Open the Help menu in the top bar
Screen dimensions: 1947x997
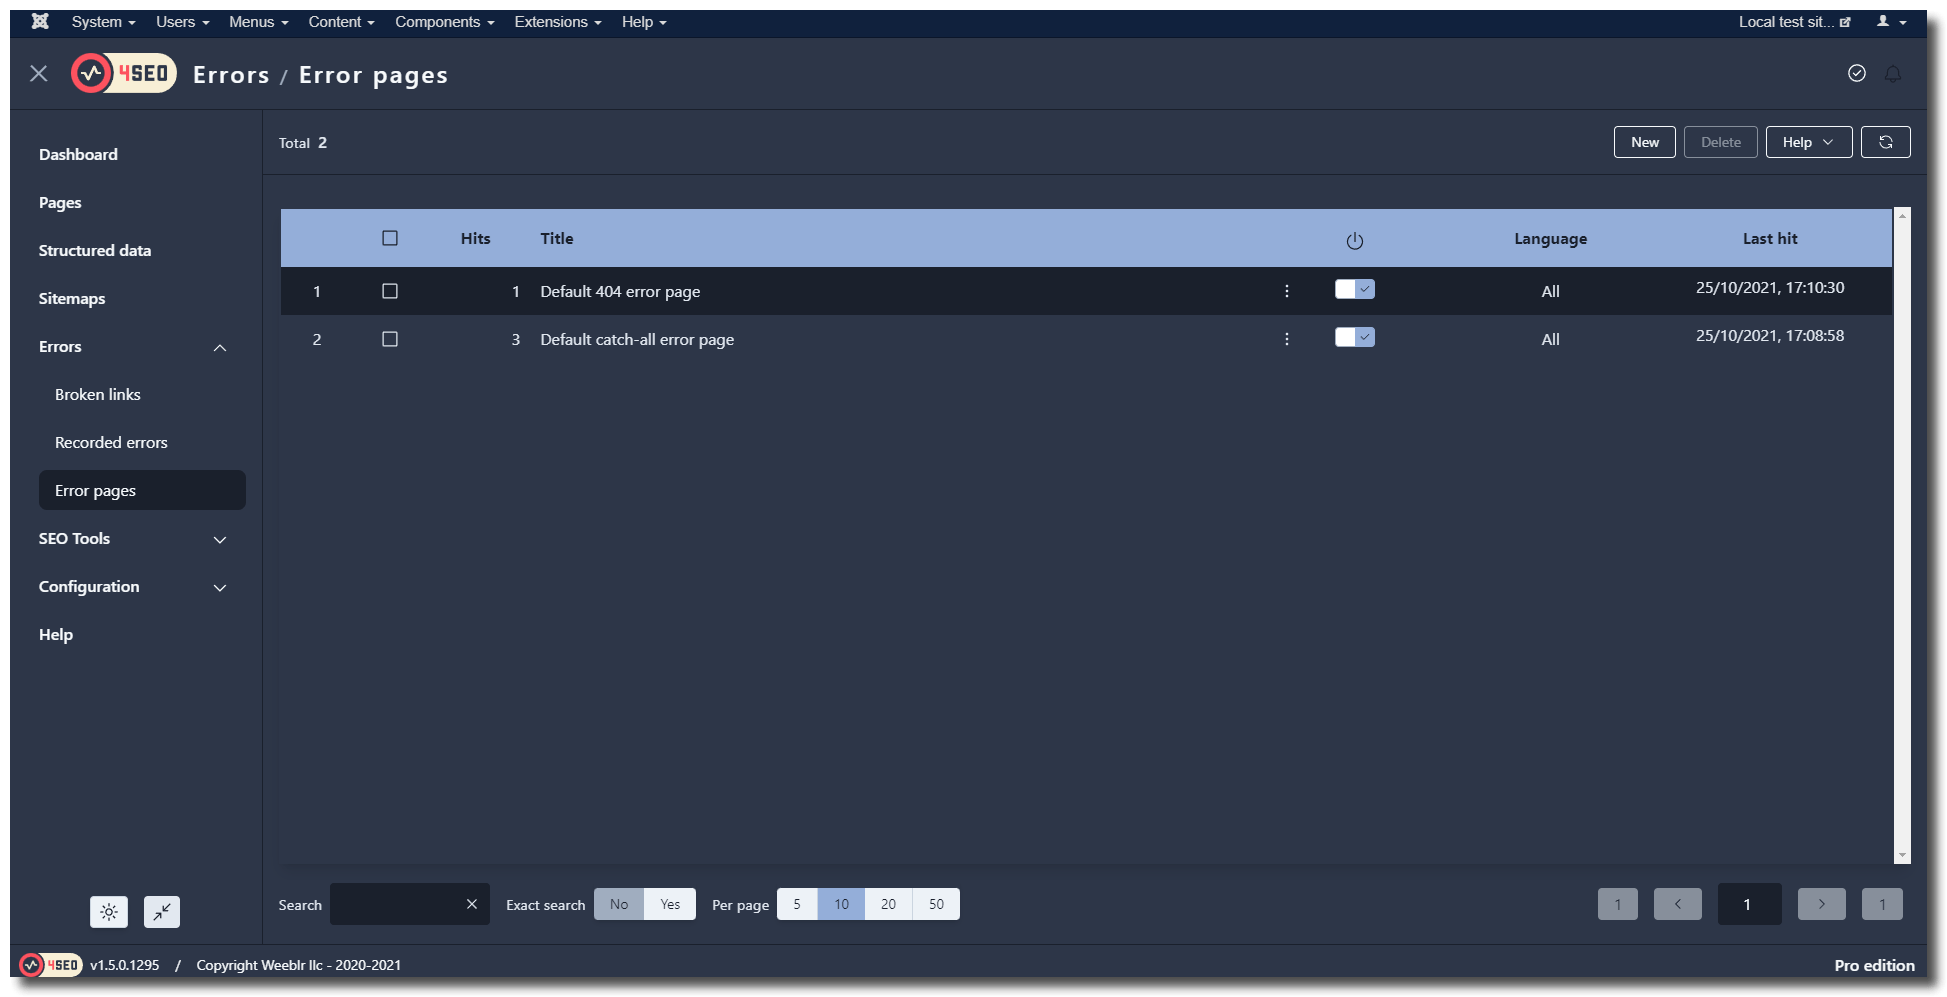click(643, 21)
